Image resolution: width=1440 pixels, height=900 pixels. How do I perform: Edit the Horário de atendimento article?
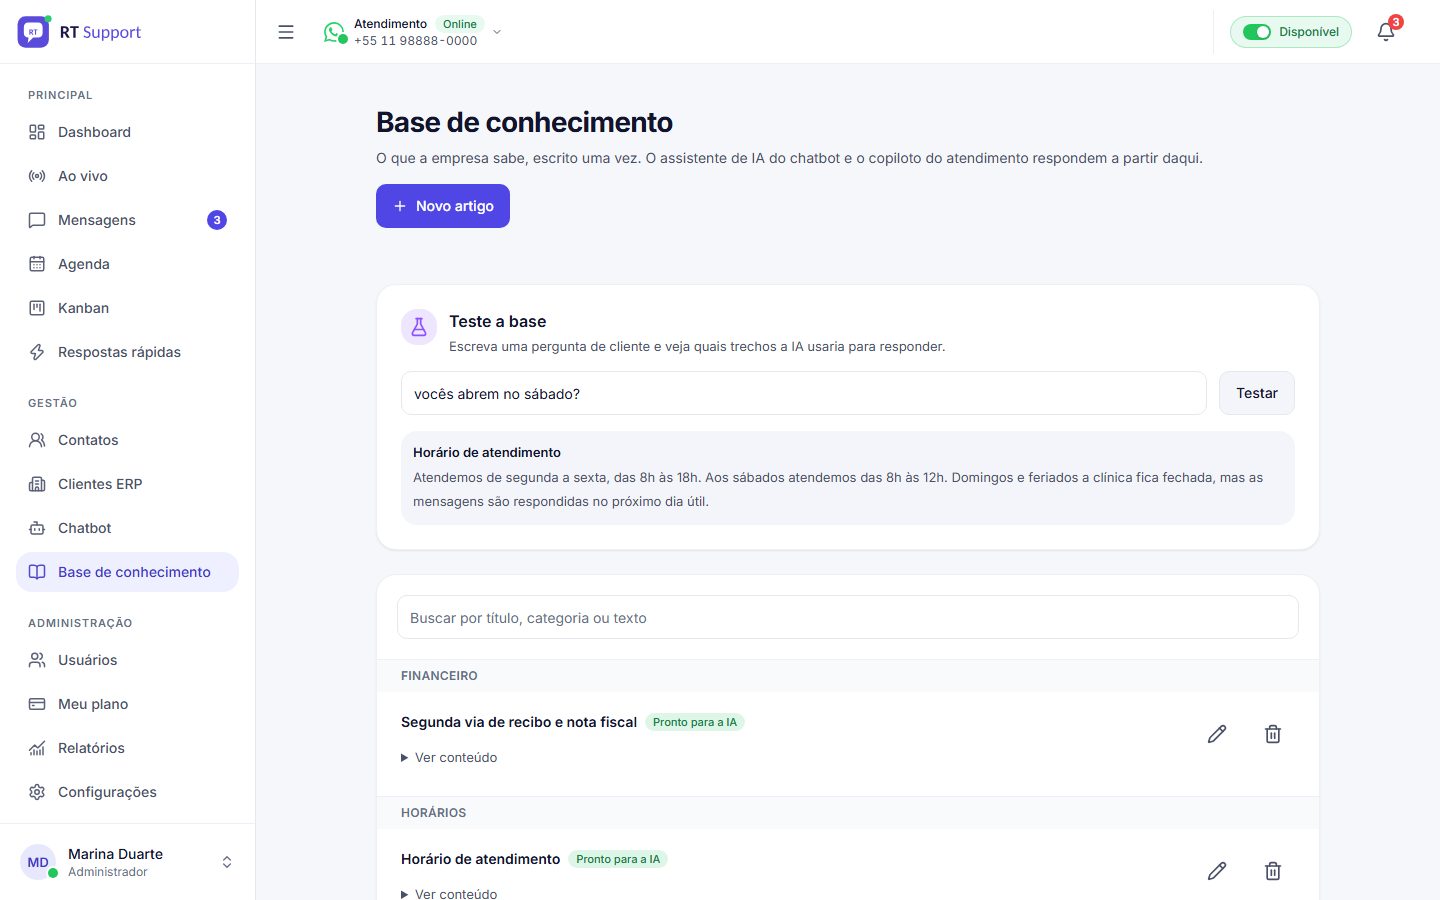coord(1217,871)
